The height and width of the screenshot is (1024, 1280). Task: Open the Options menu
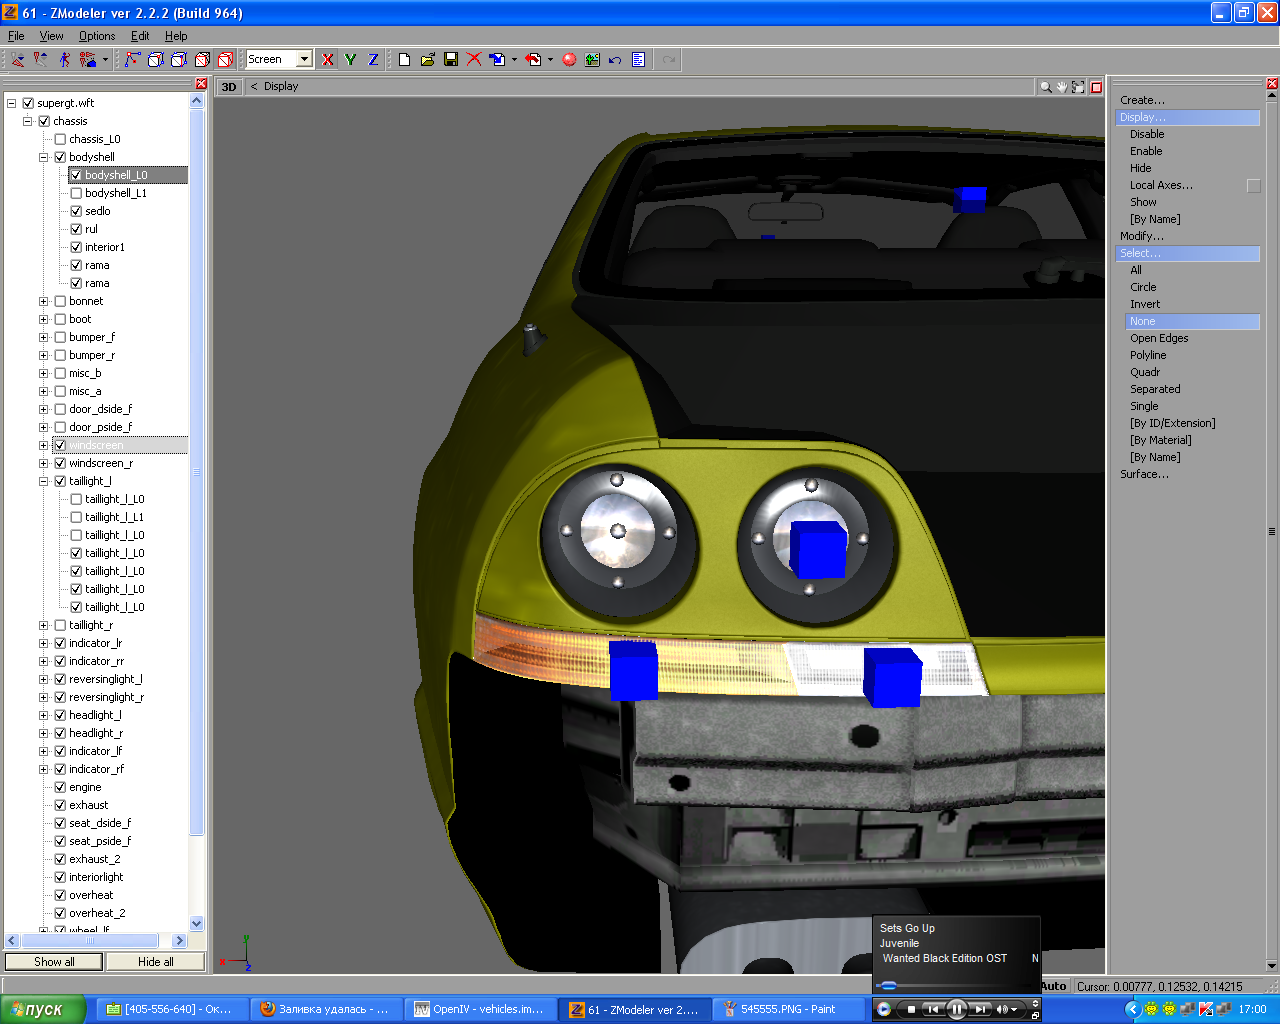click(x=97, y=36)
